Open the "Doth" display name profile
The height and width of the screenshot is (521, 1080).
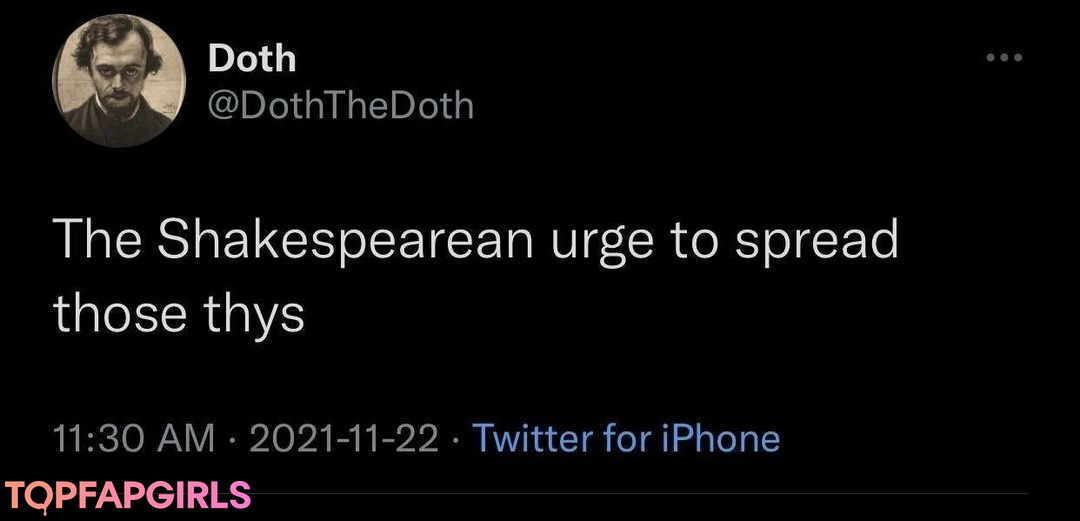252,59
